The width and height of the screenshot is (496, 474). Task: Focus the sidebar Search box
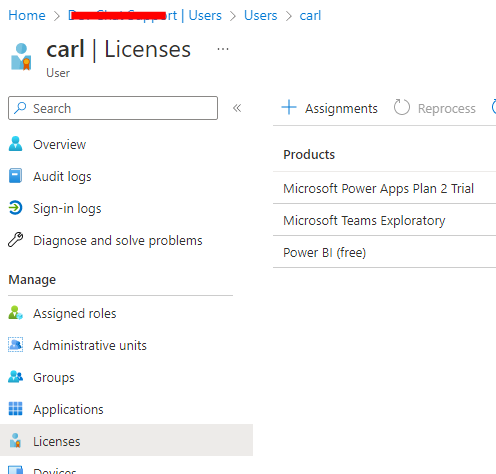click(x=113, y=108)
